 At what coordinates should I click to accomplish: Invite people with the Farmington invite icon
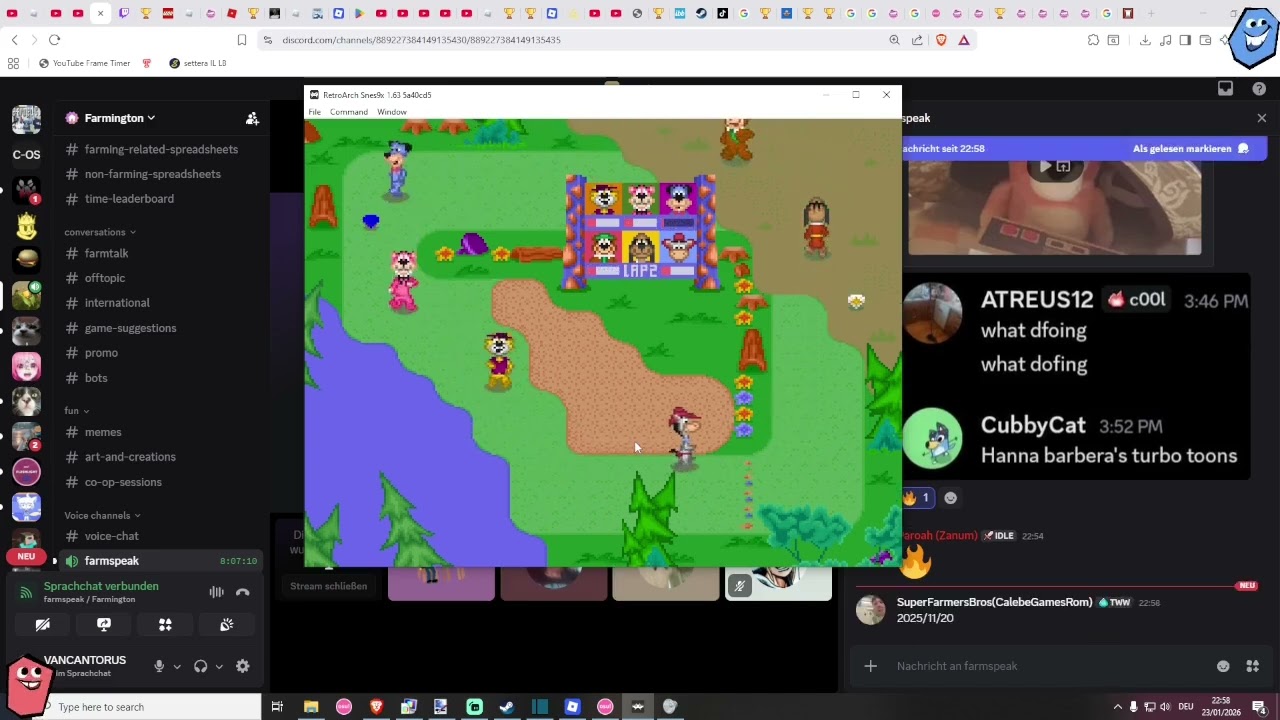pos(252,118)
